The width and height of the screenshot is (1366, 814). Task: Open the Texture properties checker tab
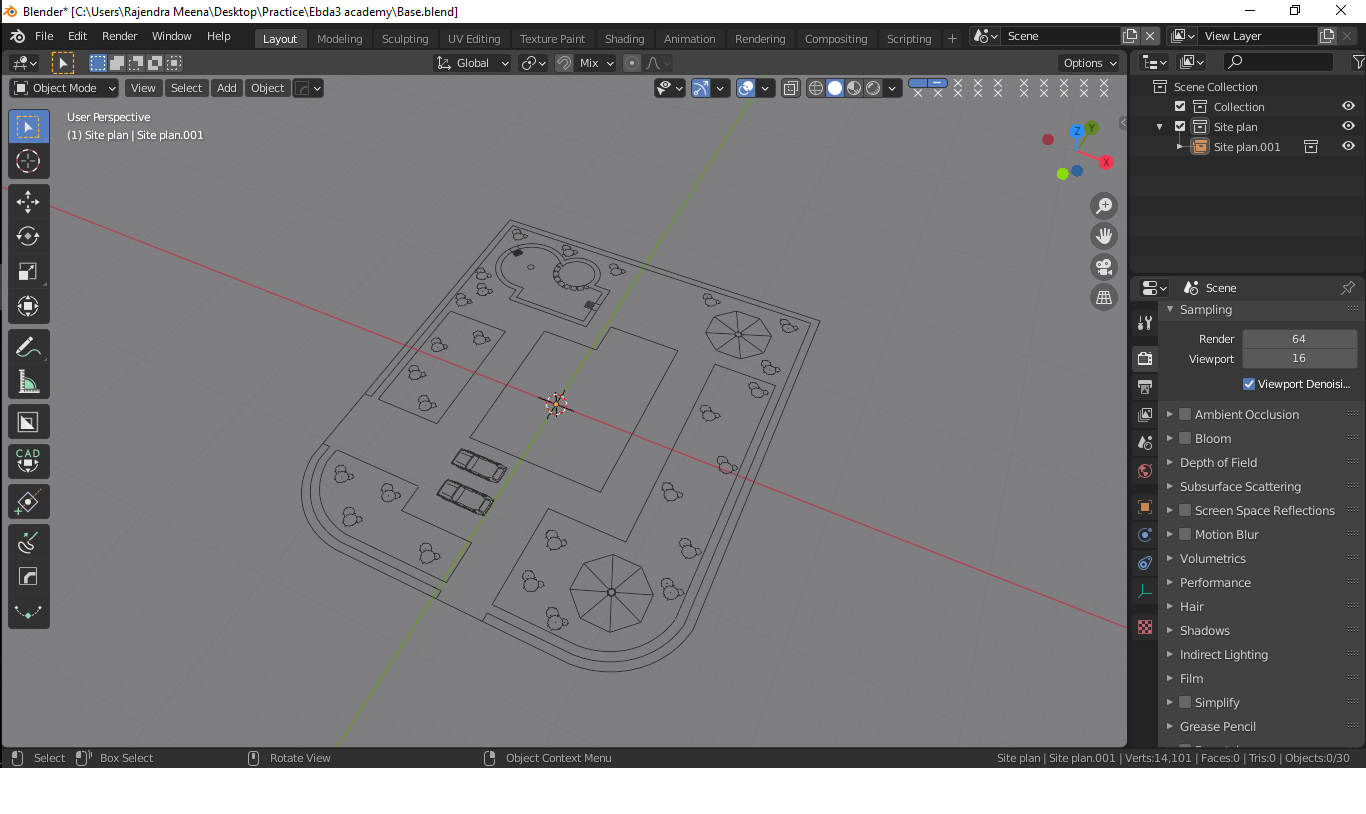(1145, 627)
